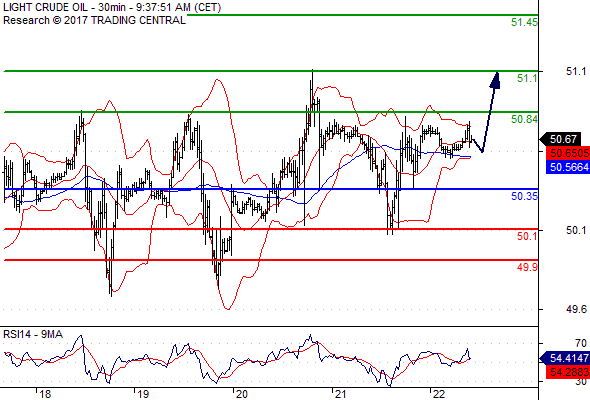Click the RSI axis value 70
Viewport: 590px width, 400px height.
click(581, 343)
